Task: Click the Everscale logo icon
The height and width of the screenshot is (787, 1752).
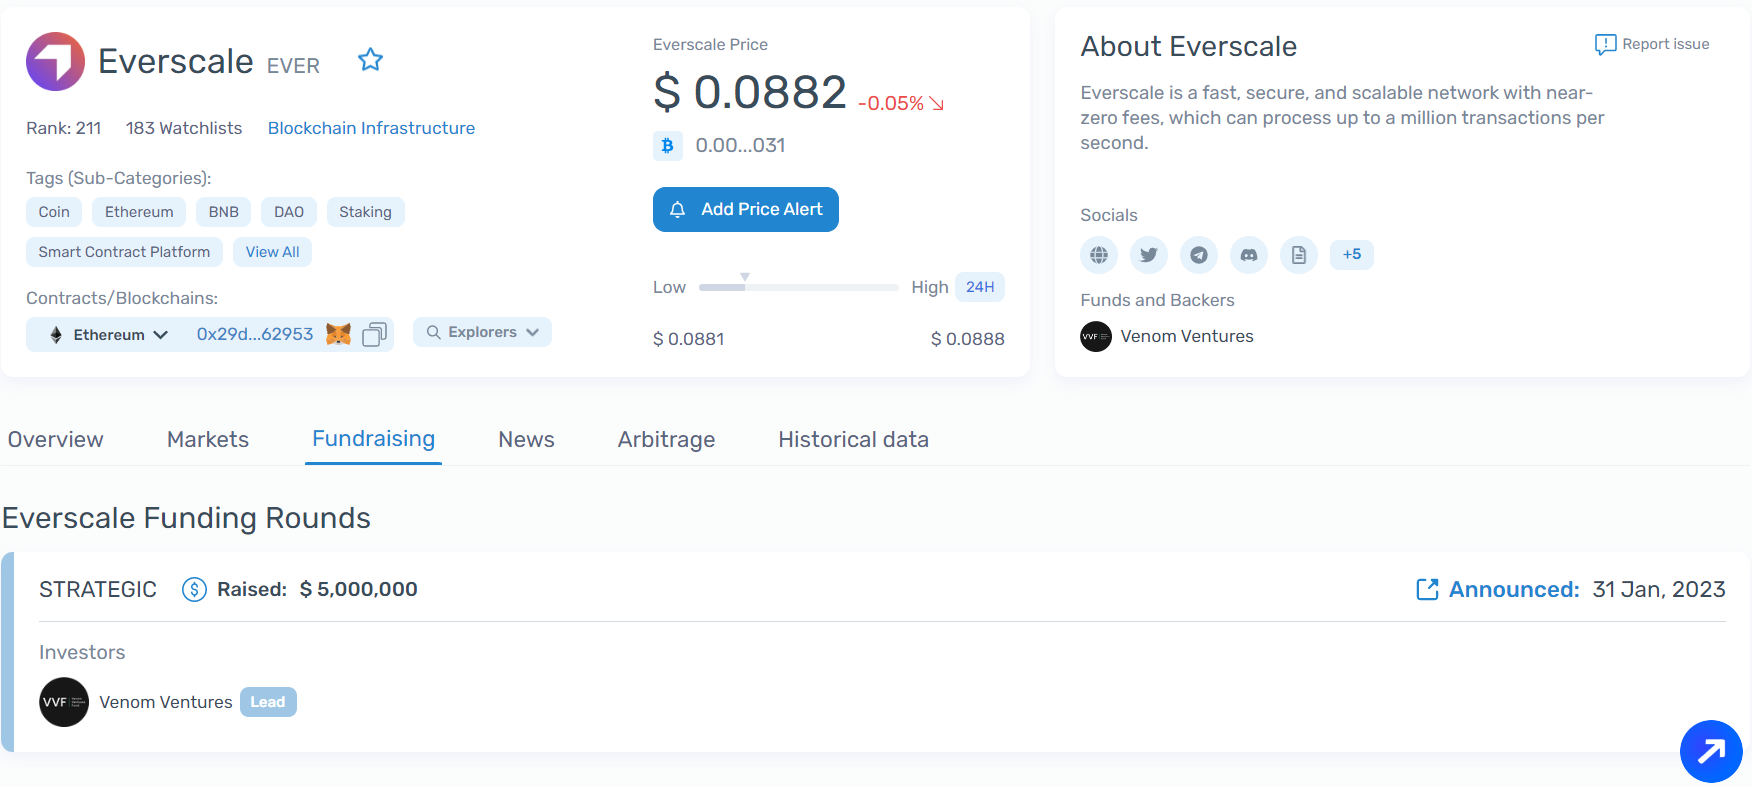Action: pos(56,61)
